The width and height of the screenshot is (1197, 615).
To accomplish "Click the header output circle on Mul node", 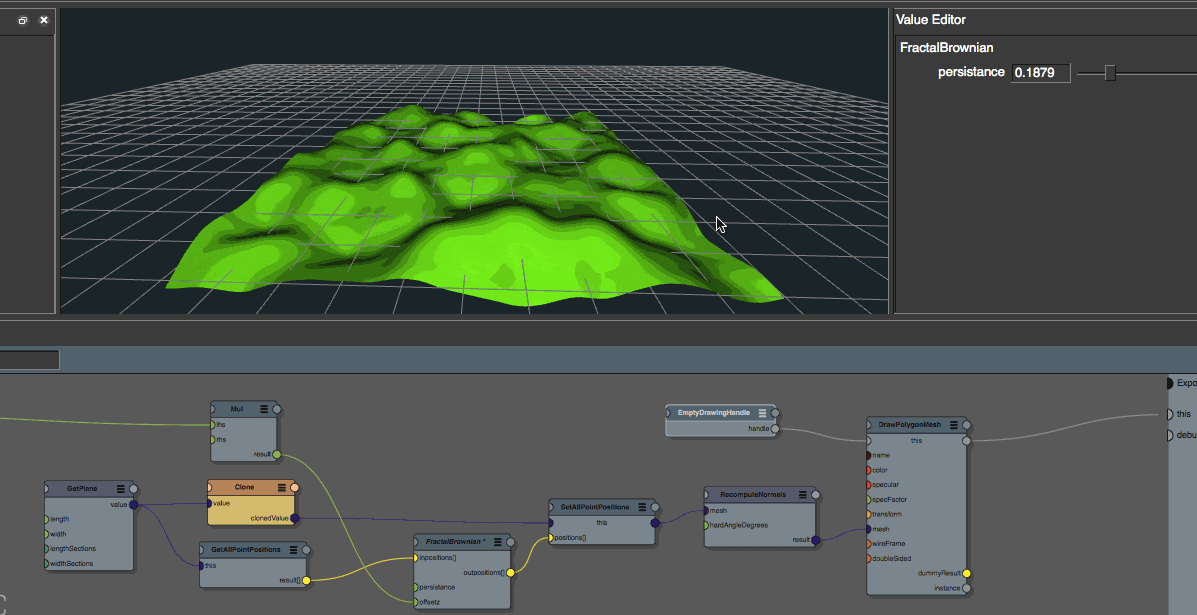I will [x=277, y=410].
